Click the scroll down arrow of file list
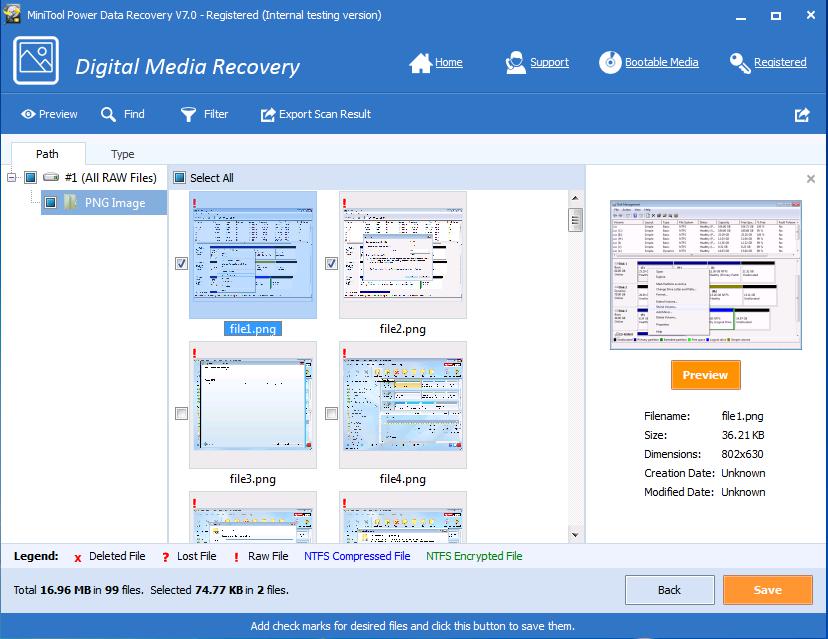Image resolution: width=828 pixels, height=639 pixels. (575, 534)
